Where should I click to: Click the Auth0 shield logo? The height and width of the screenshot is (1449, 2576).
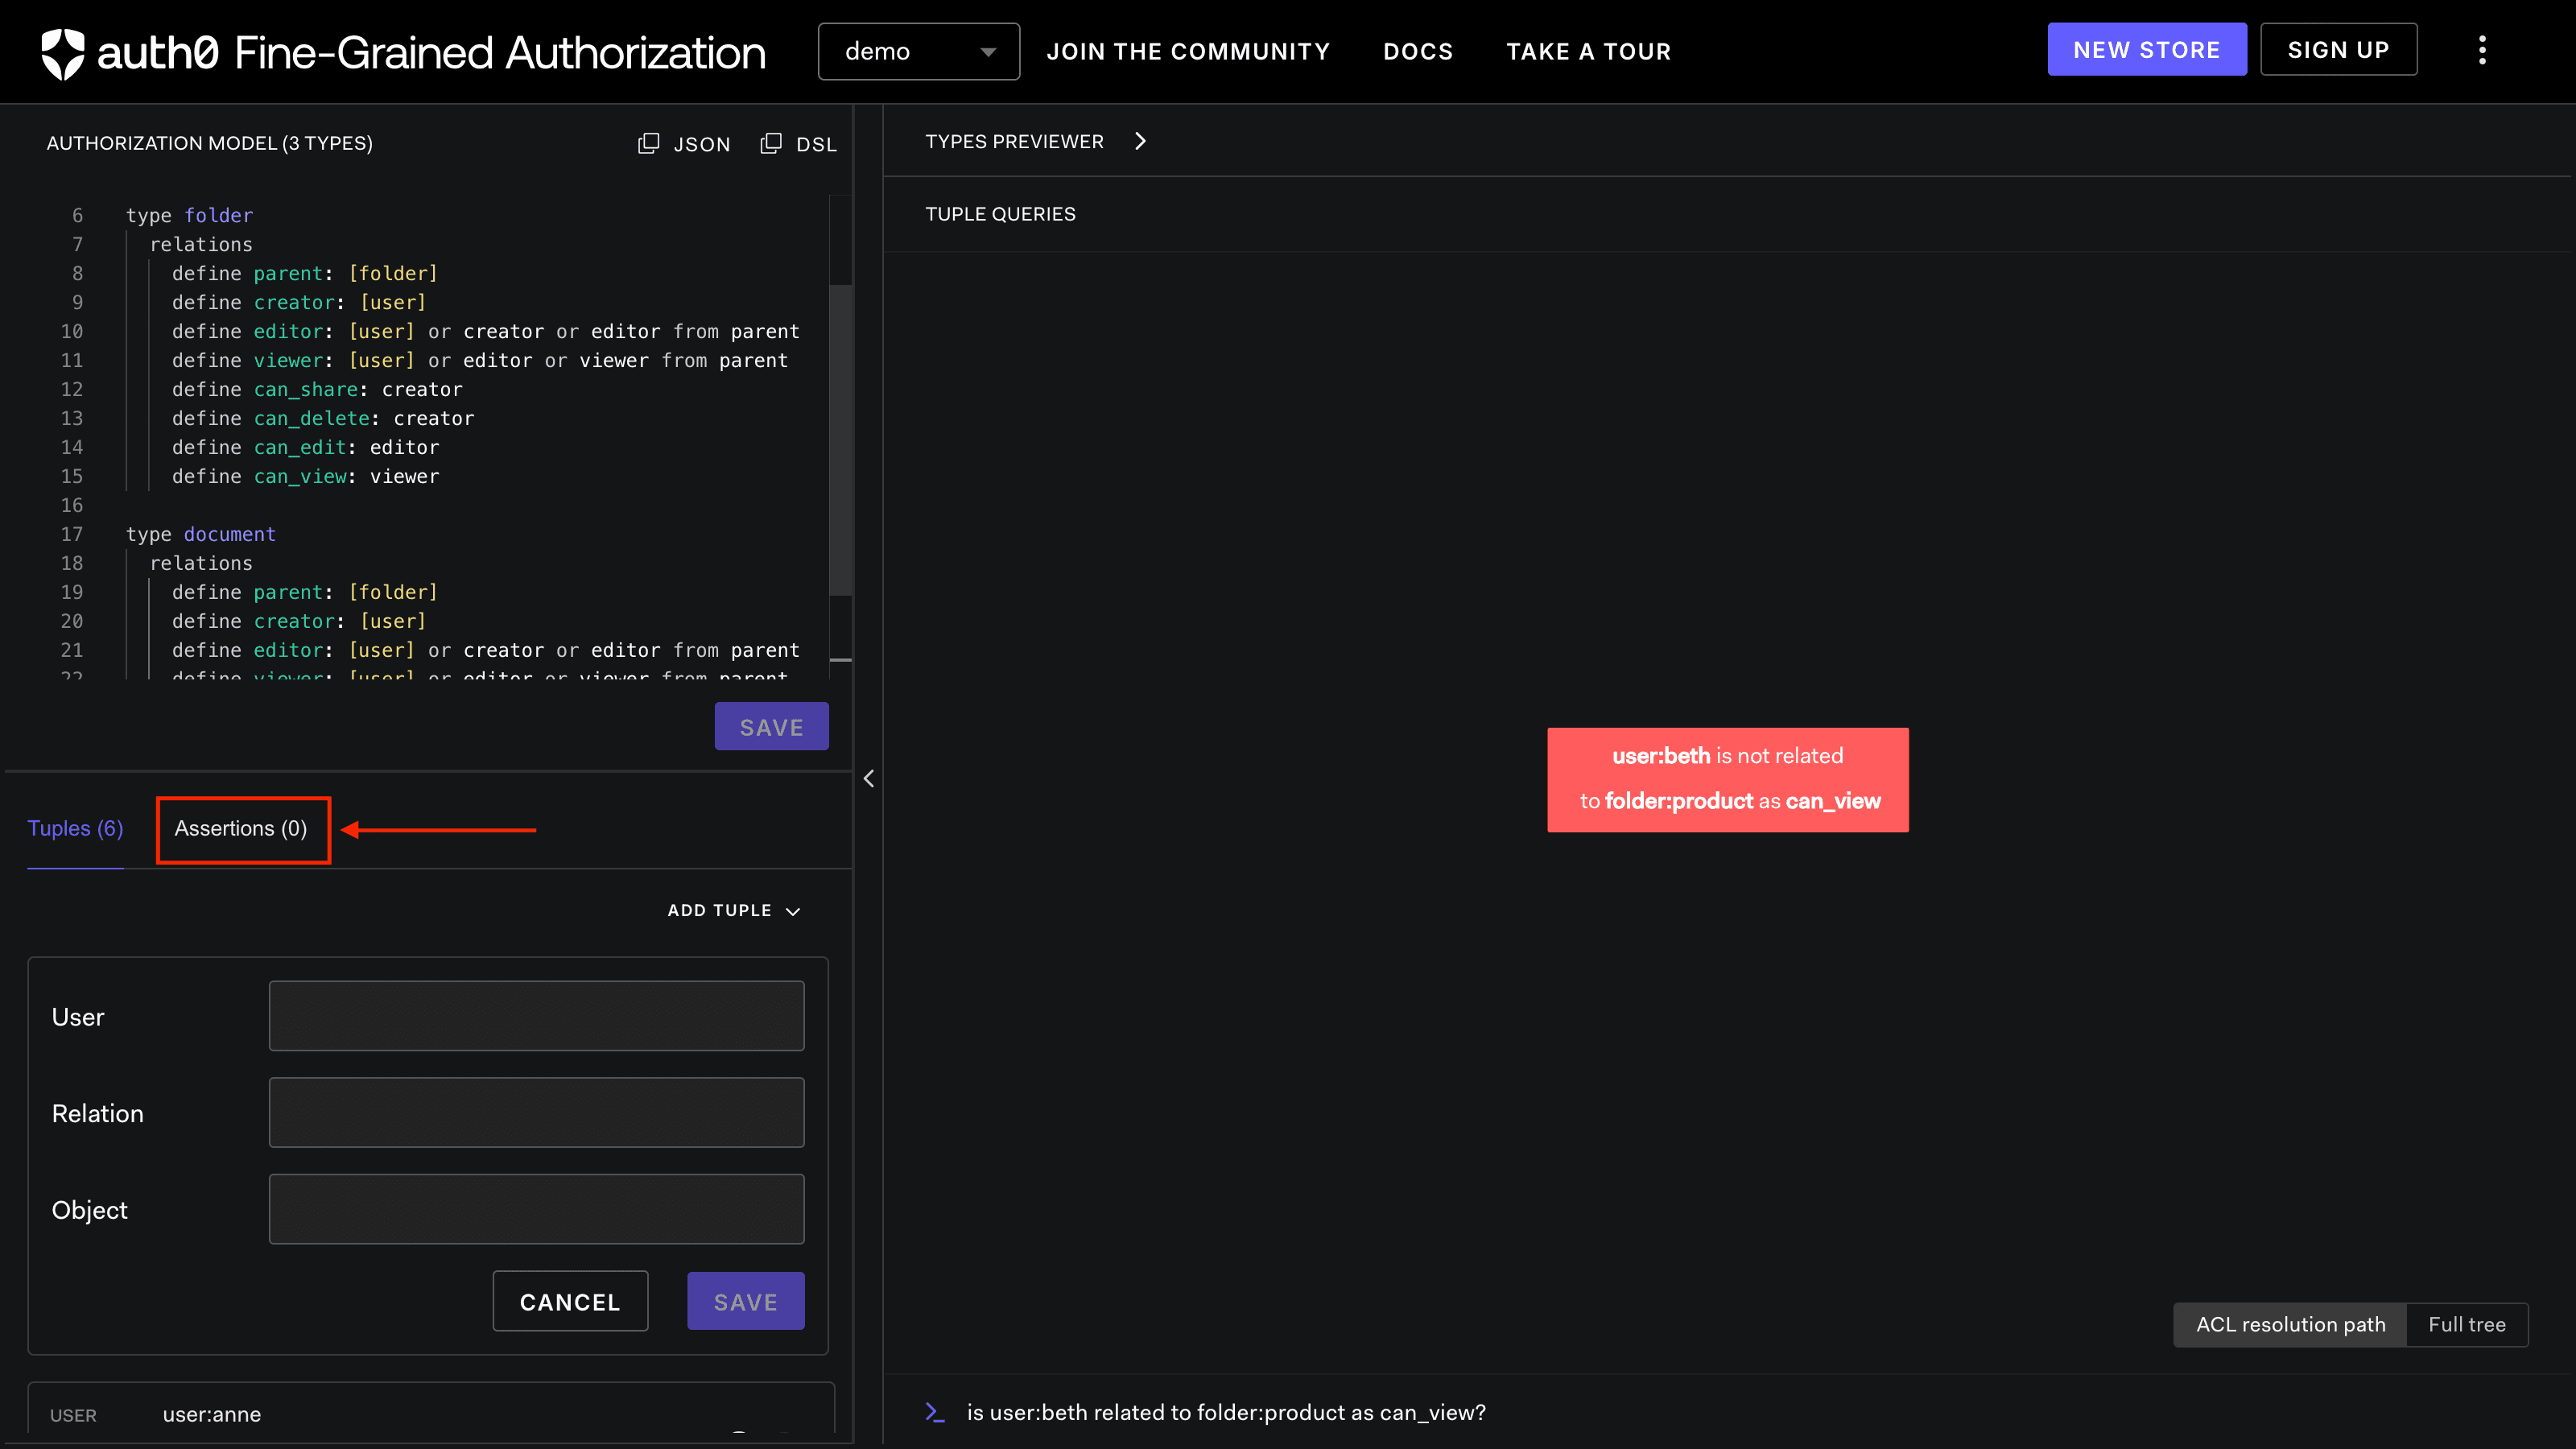pos(63,52)
